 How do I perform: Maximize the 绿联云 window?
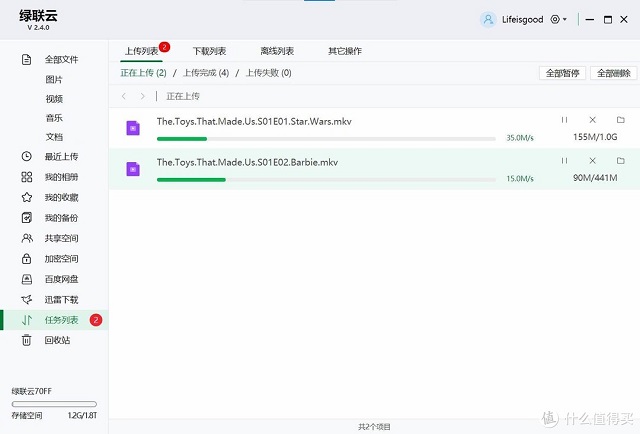pos(608,19)
